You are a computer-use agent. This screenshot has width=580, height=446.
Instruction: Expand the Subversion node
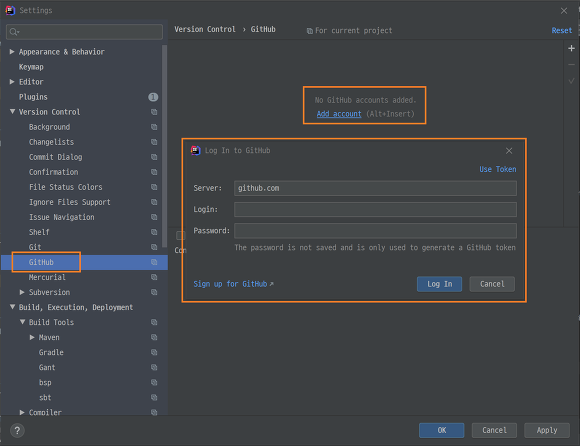tap(22, 292)
